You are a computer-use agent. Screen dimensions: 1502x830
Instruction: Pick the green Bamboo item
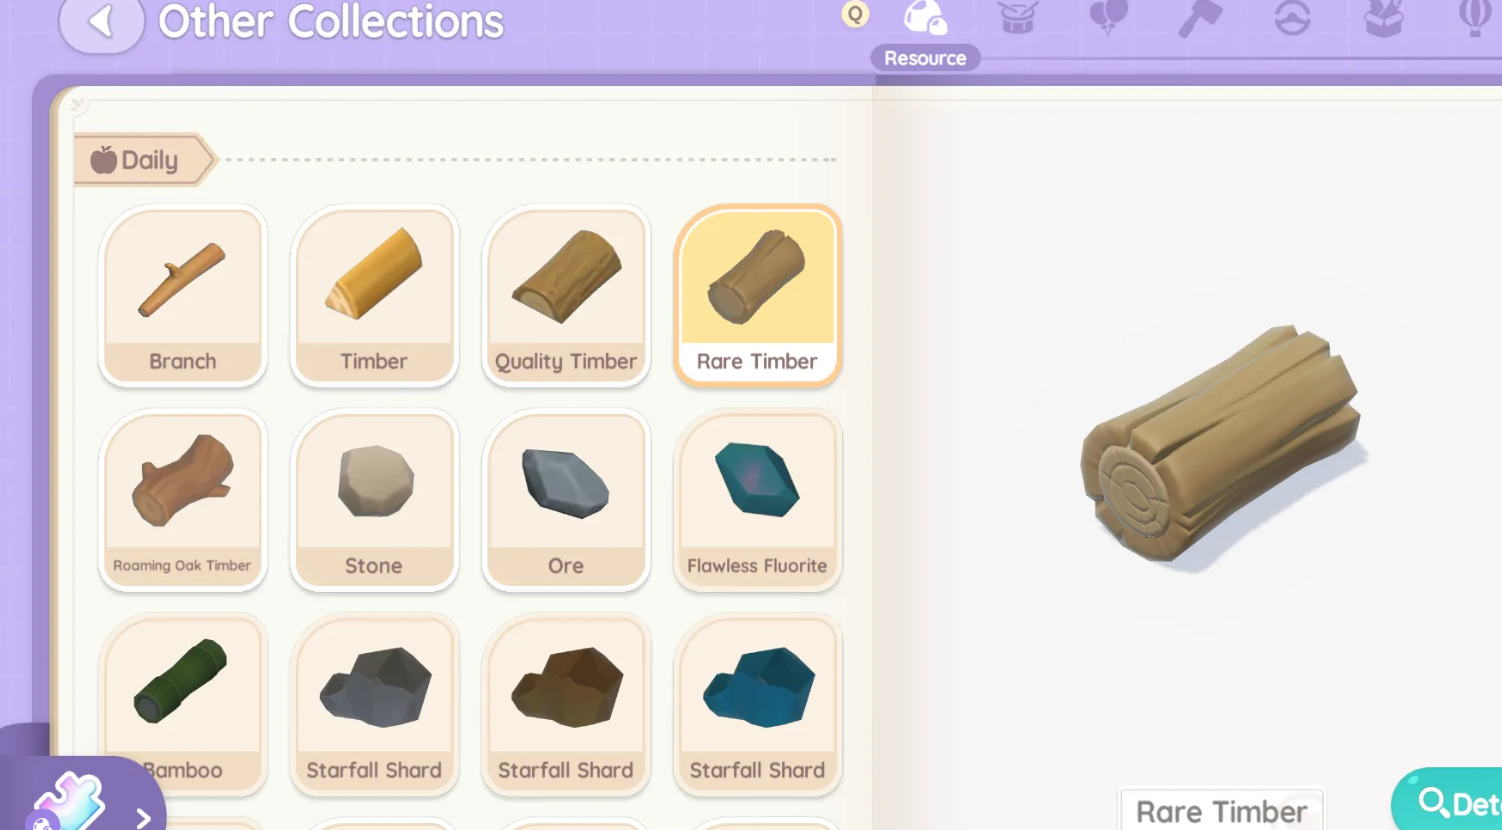183,704
